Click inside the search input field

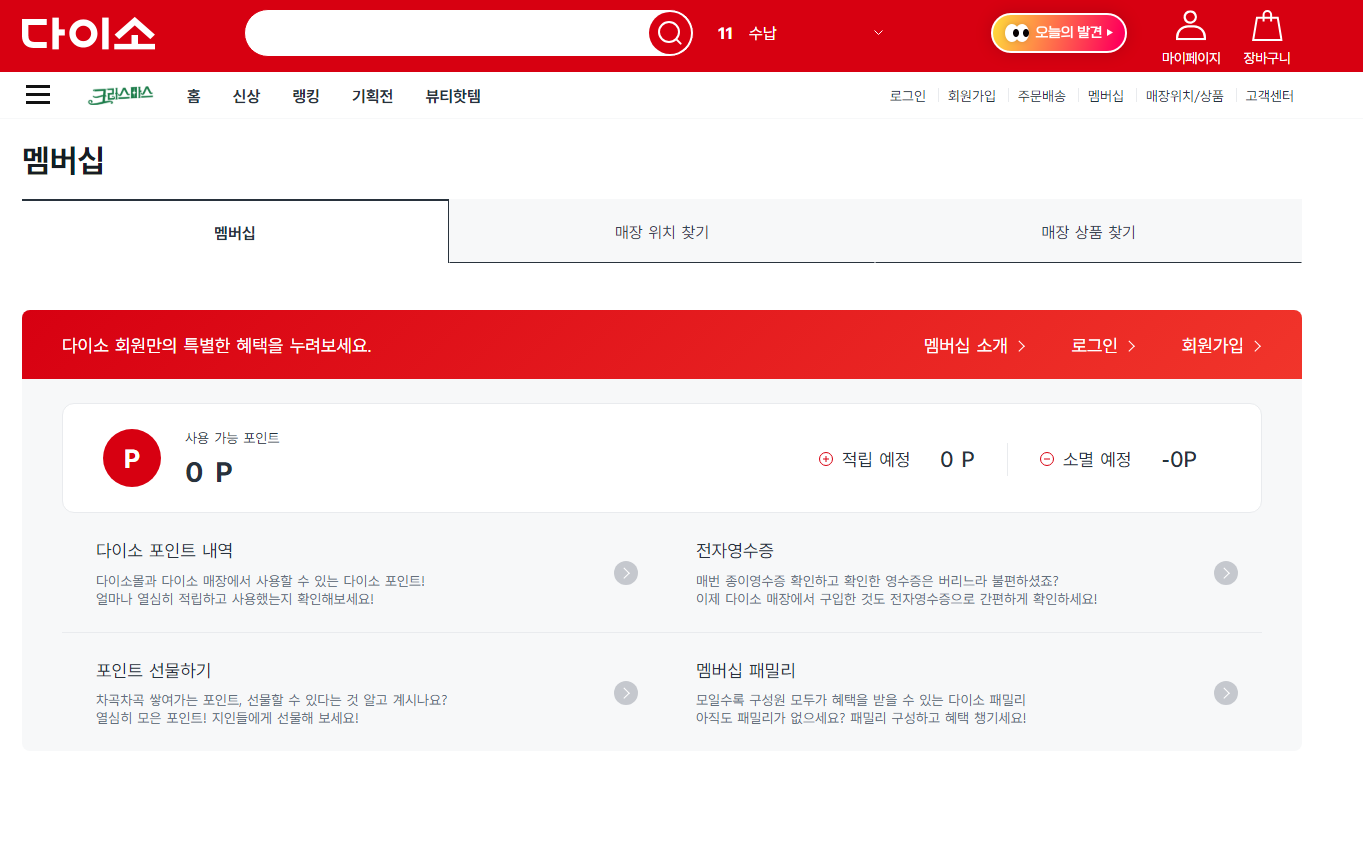coord(447,33)
